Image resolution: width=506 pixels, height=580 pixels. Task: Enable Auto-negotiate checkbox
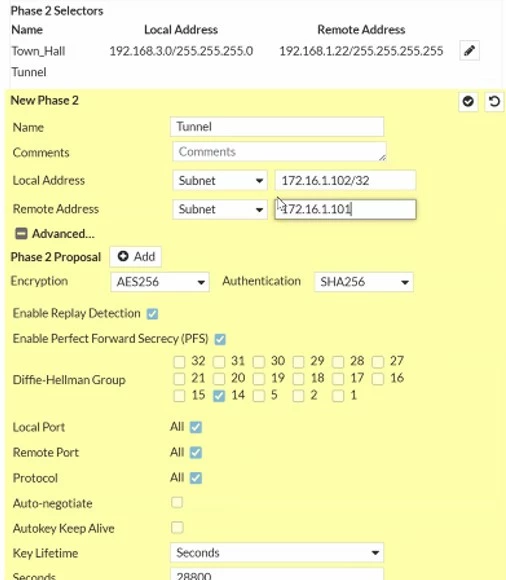tap(177, 502)
